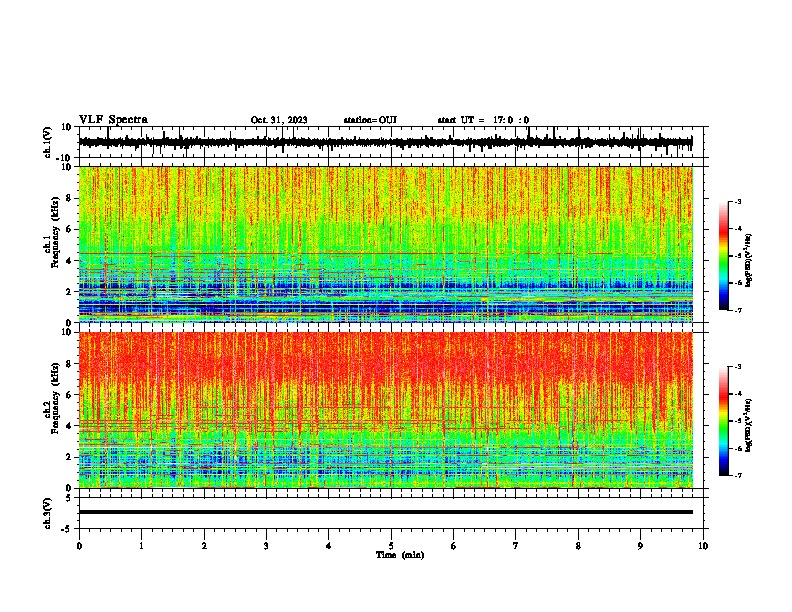Screen dimensions: 792x612
Task: Click the ch.1 color scale "log(PSD)" label
Action: [x=749, y=260]
